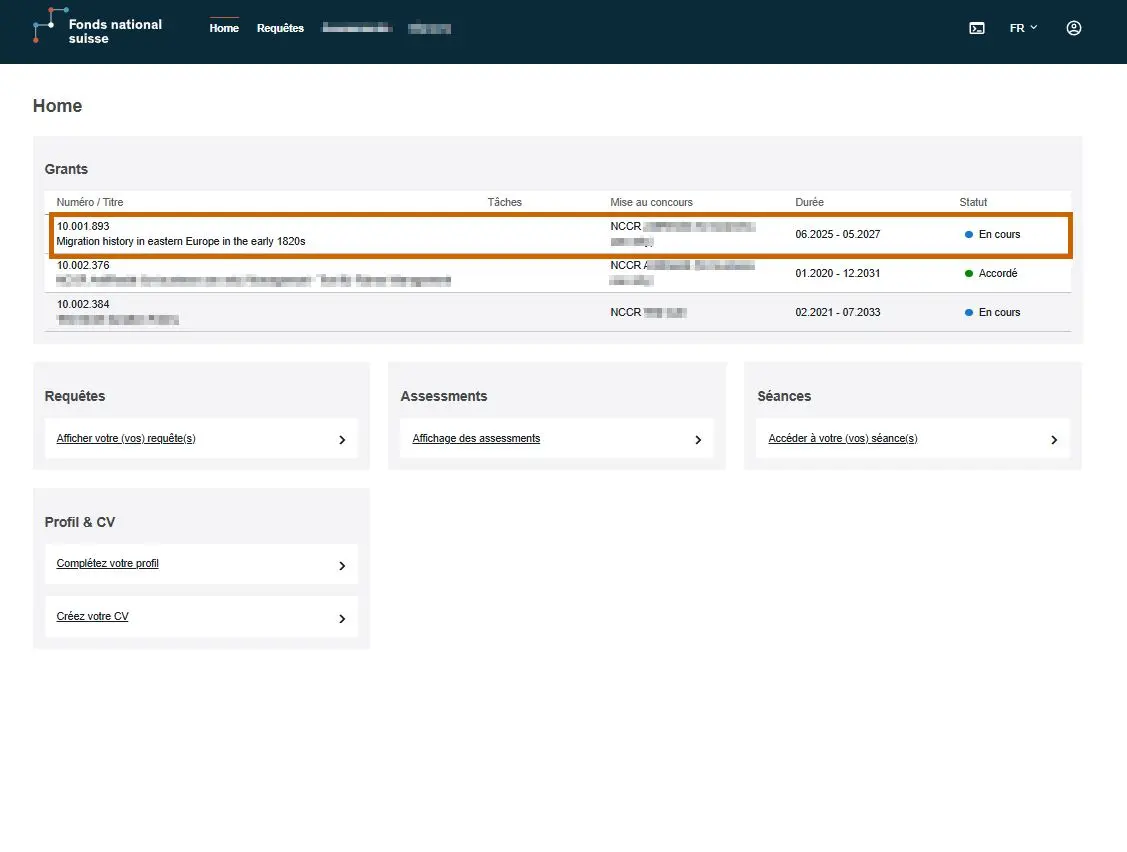
Task: Click the Accordé status
Action: pyautogui.click(x=991, y=273)
